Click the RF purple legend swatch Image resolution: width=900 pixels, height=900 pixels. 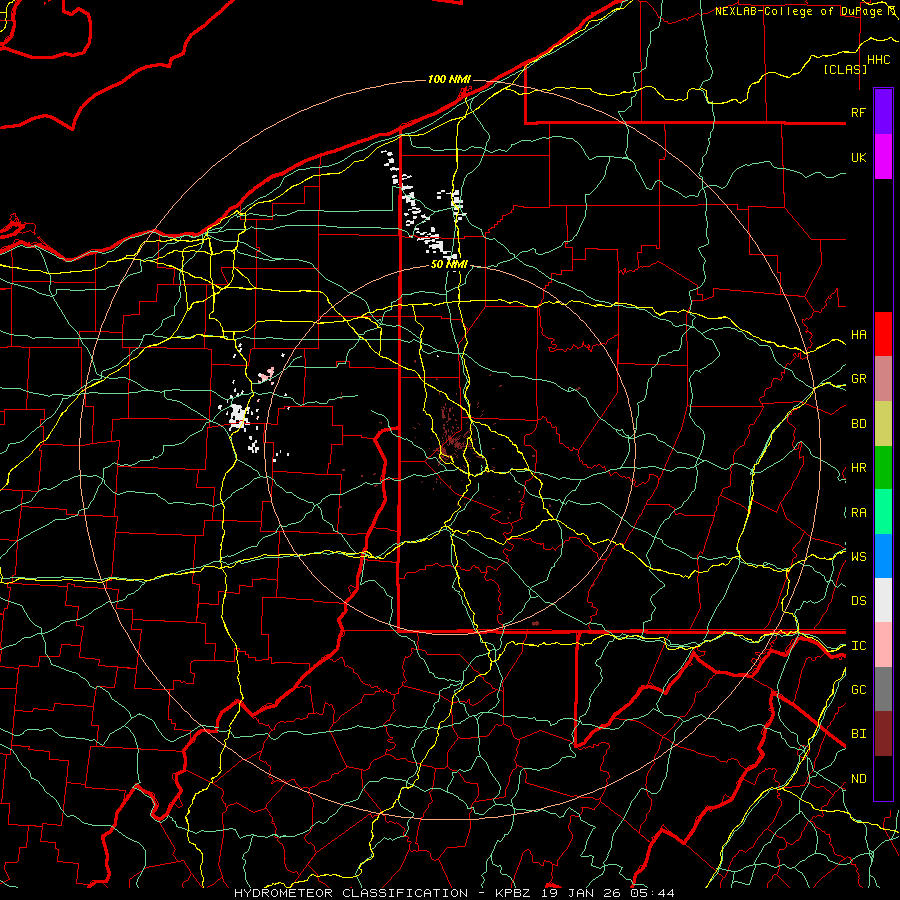883,111
